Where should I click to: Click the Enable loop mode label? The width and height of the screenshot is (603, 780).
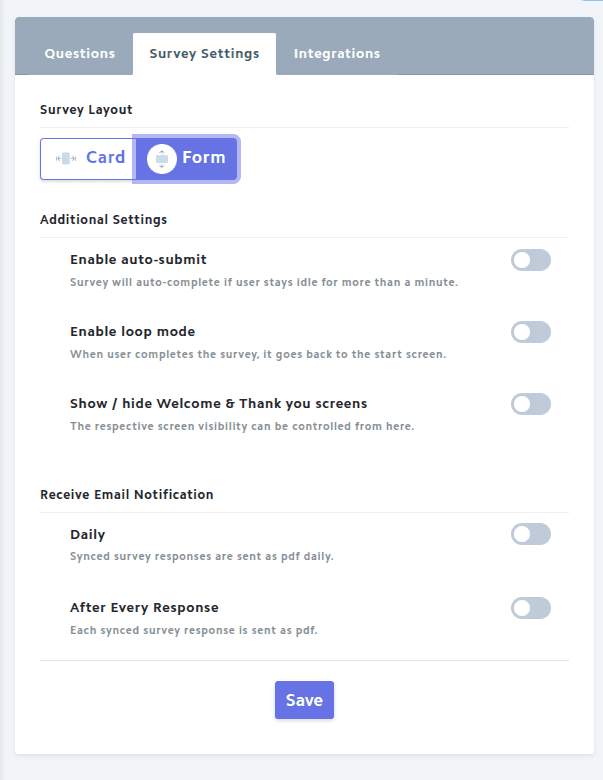[132, 332]
